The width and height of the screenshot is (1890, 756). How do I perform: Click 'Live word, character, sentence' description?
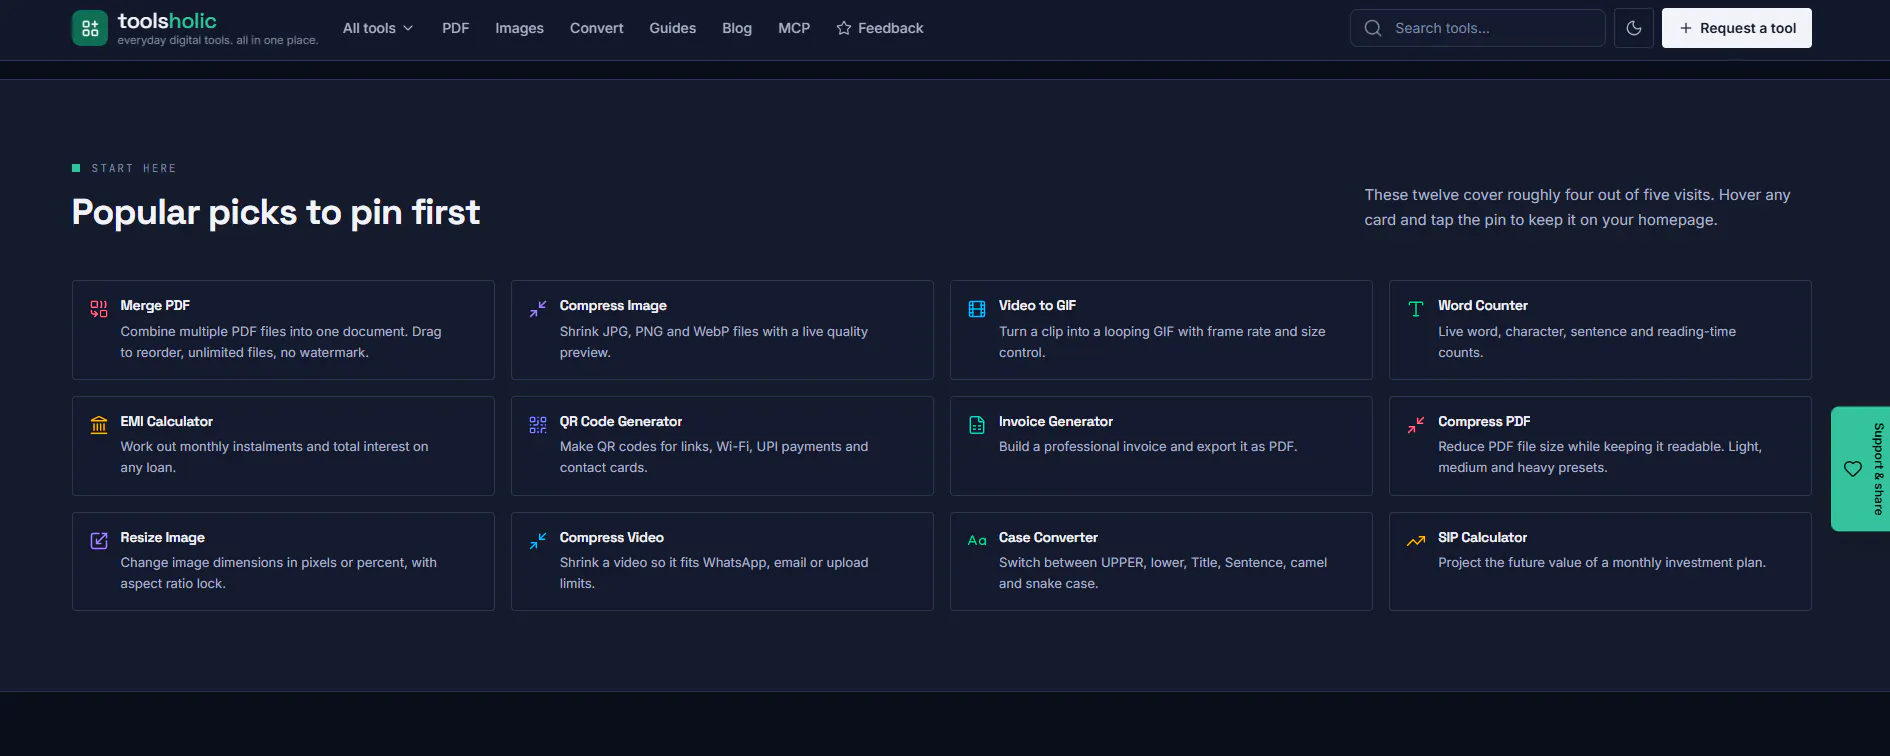1587,342
